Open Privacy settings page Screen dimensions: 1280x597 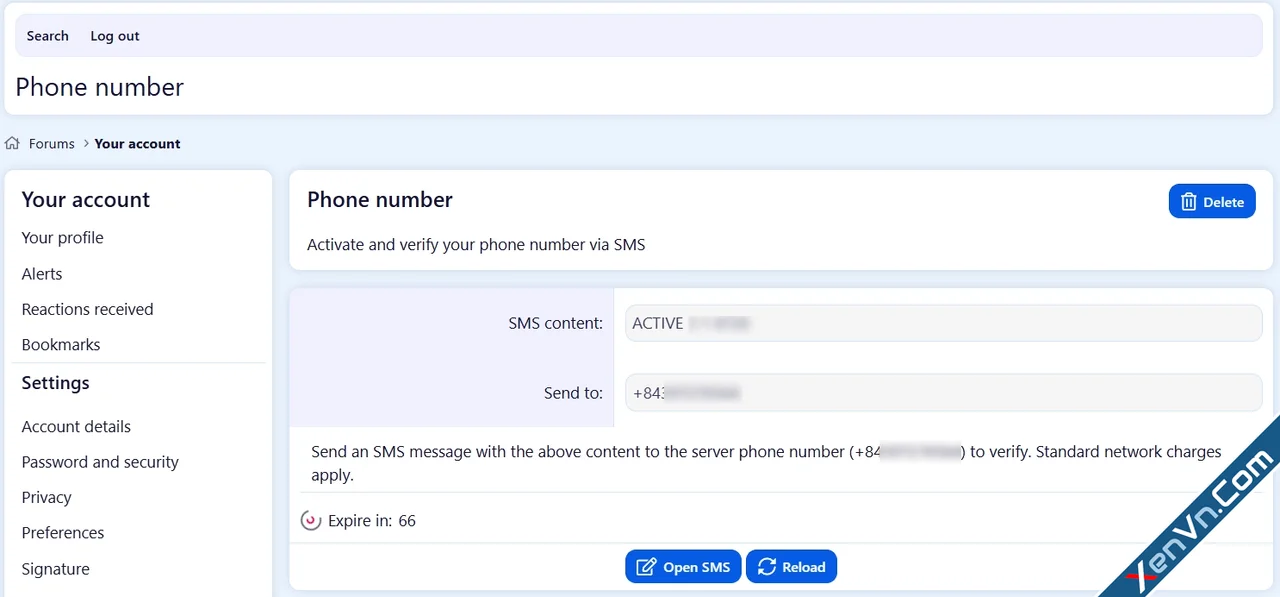[47, 497]
